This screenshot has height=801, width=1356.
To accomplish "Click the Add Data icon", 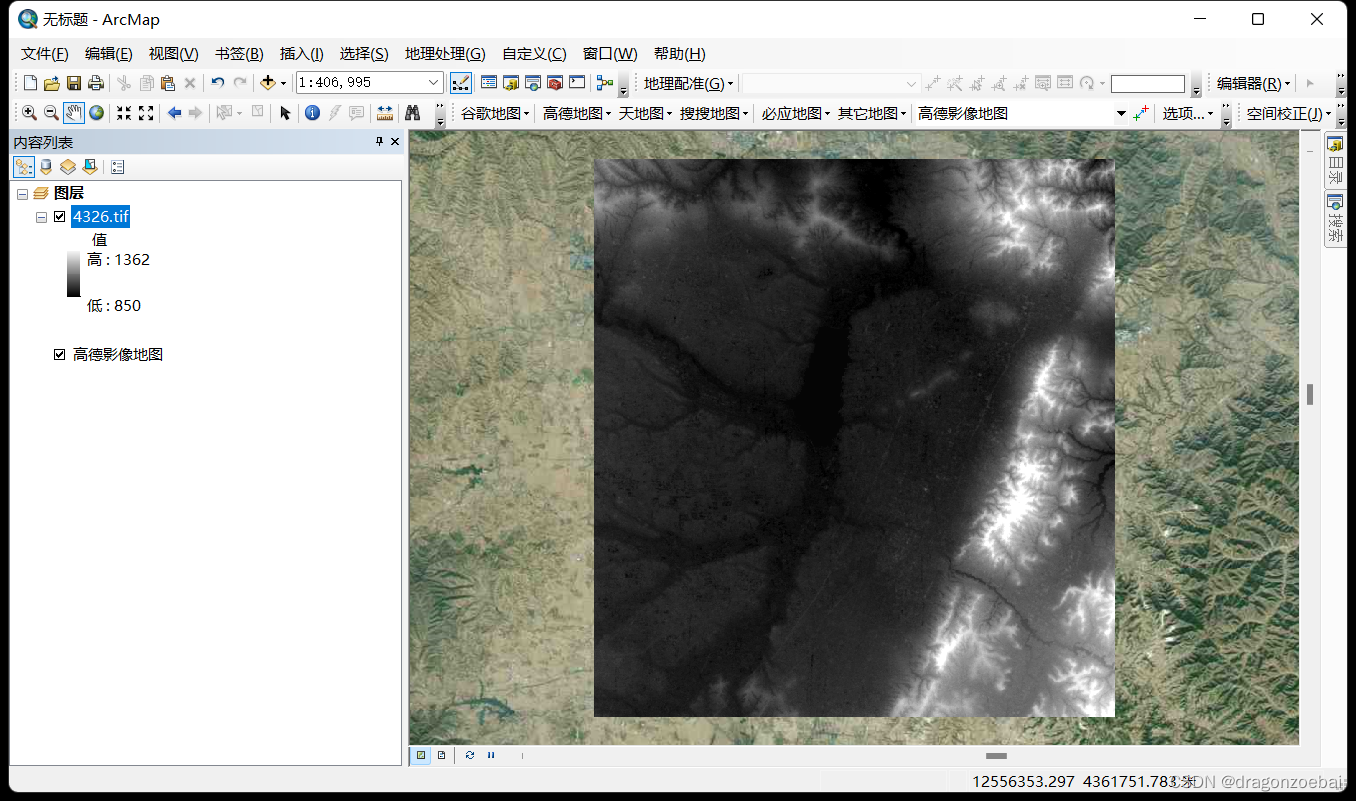I will tap(266, 83).
